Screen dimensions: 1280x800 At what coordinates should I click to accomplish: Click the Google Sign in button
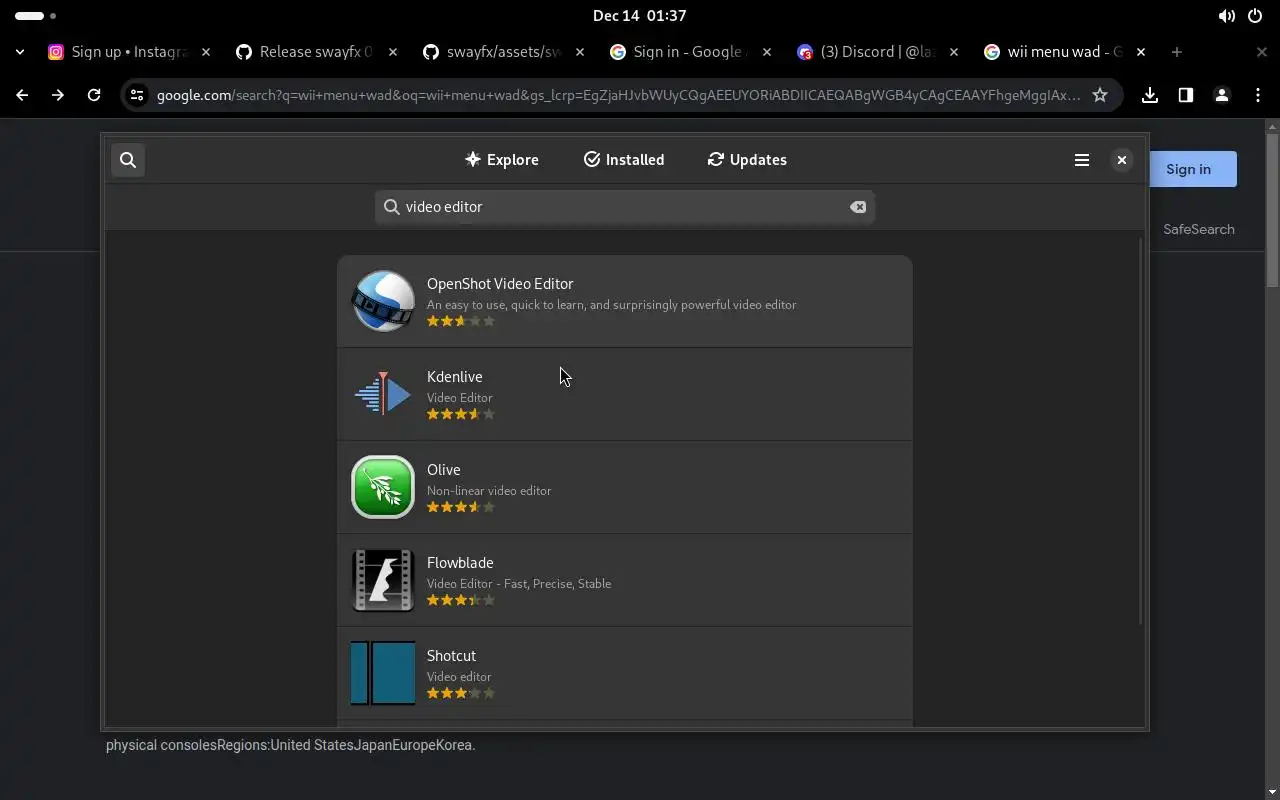(x=1188, y=169)
